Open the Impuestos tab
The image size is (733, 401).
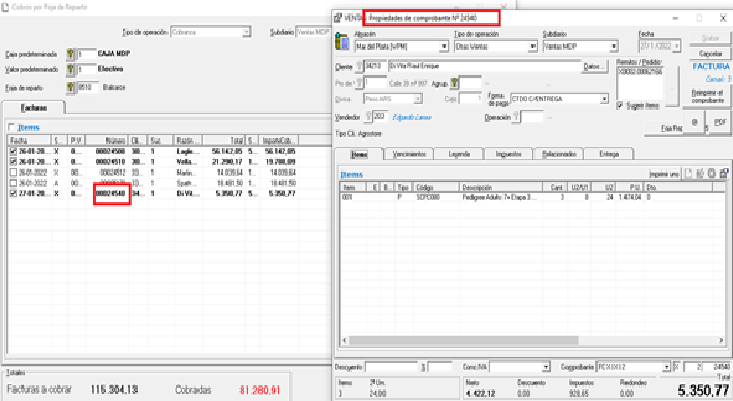[508, 154]
